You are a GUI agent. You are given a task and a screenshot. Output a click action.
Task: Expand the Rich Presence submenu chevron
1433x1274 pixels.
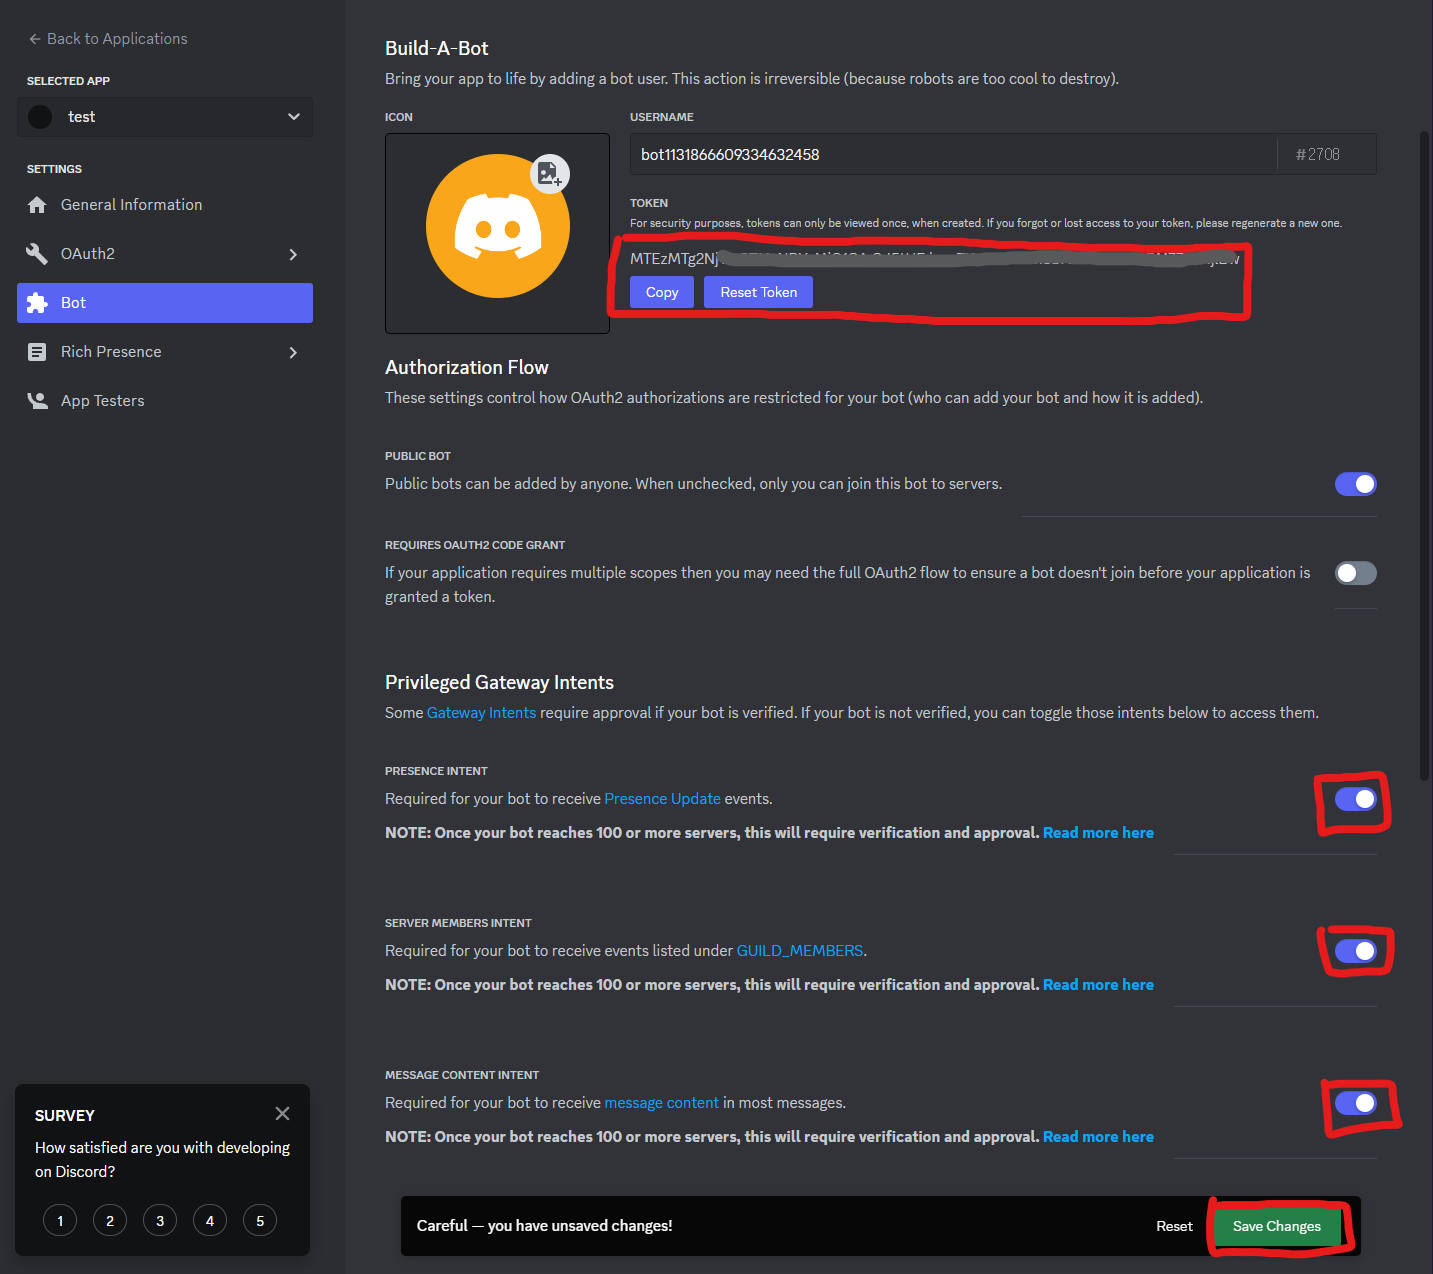pyautogui.click(x=293, y=352)
